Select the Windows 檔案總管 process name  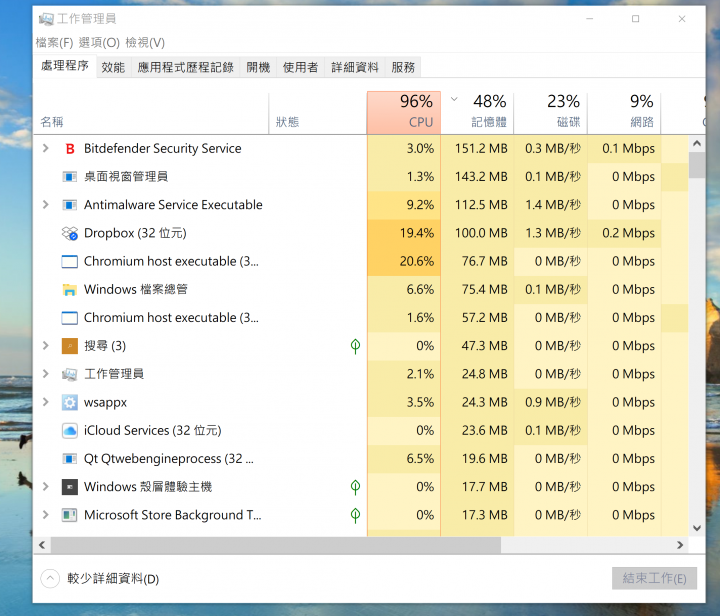pyautogui.click(x=135, y=290)
